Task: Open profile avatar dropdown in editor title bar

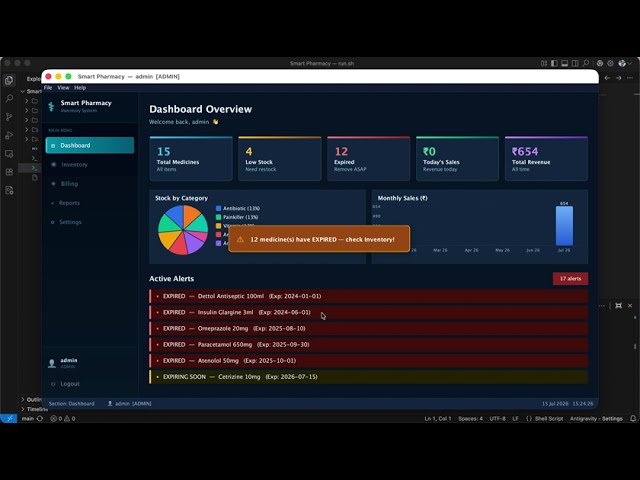Action: pyautogui.click(x=624, y=63)
